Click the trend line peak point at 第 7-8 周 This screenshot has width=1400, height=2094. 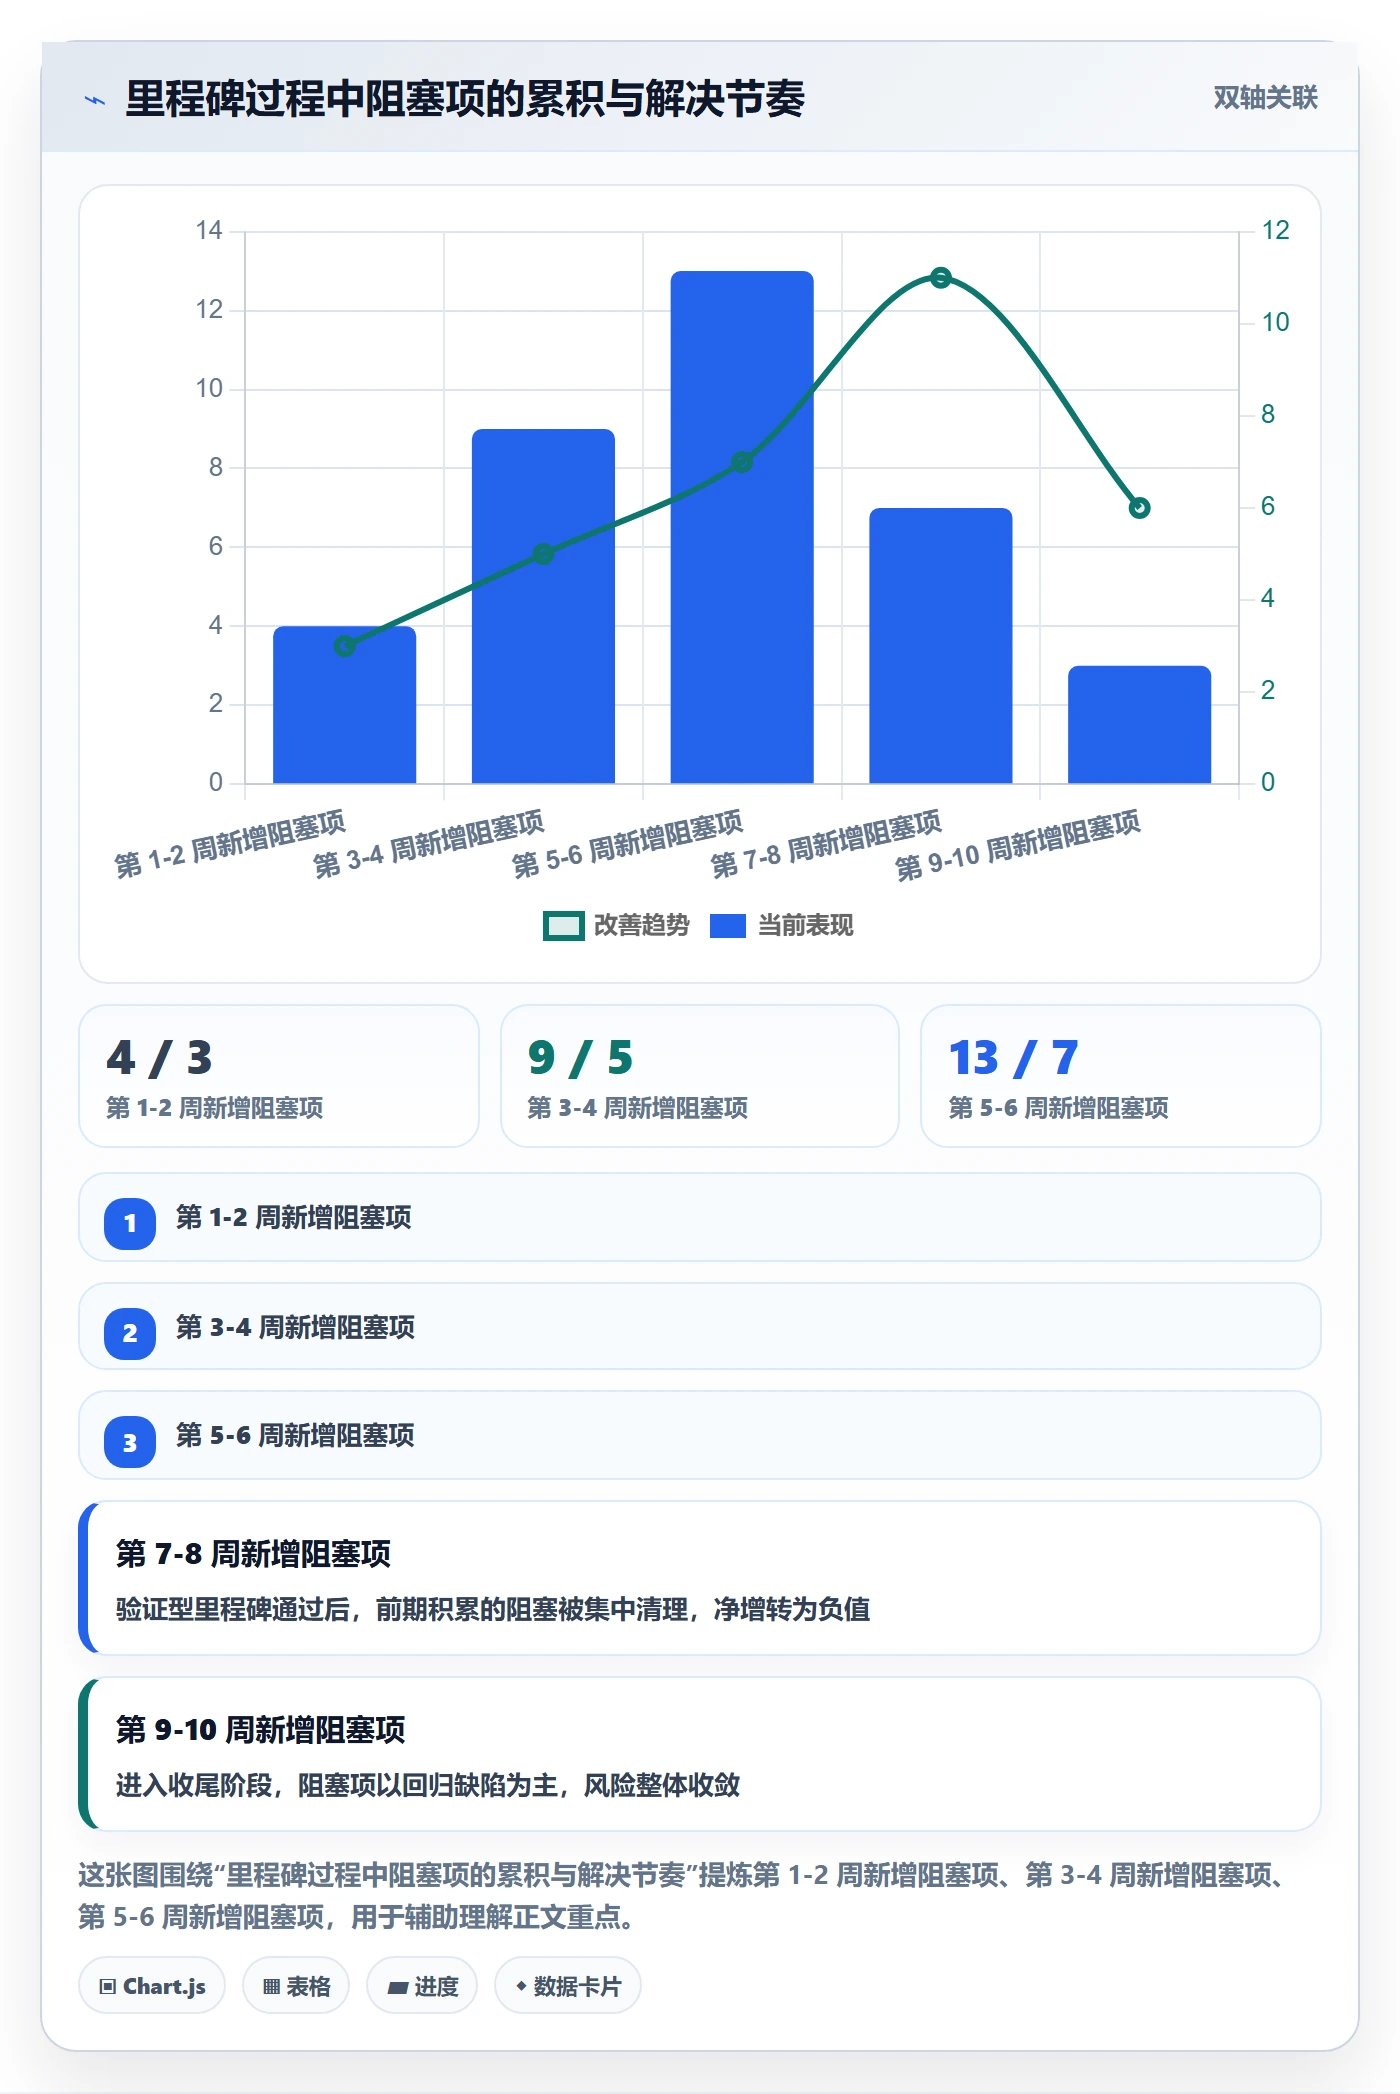pos(940,277)
